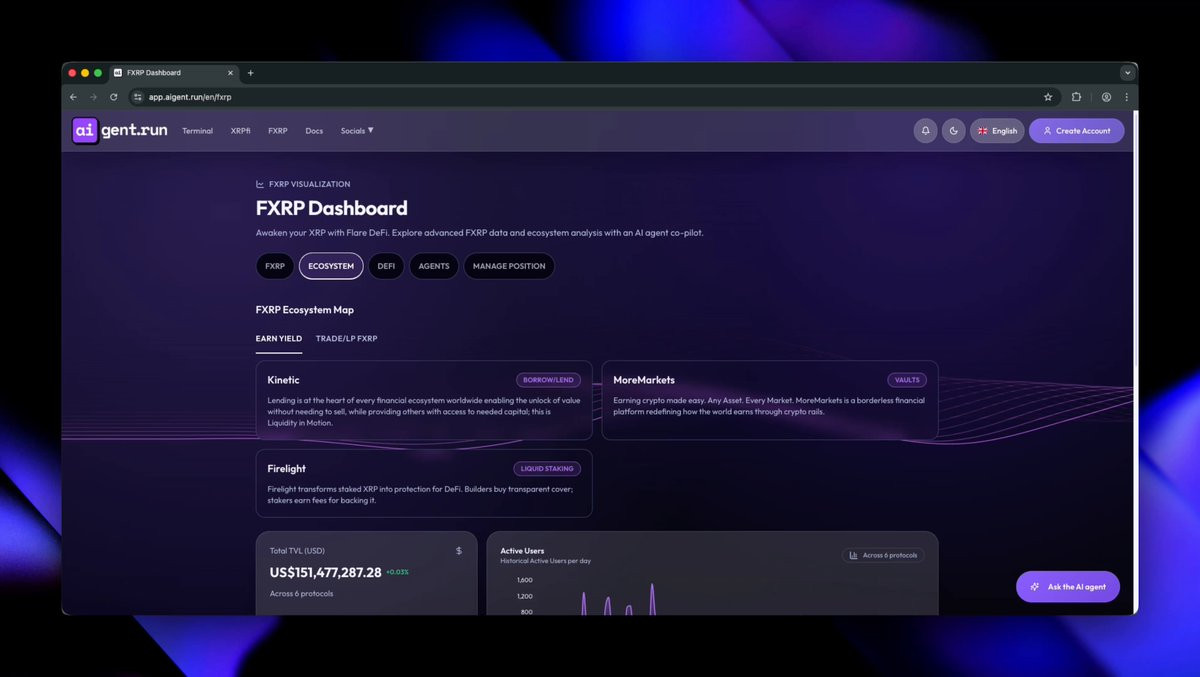Click the LIQUID STAKING tag on Firelight

[547, 468]
